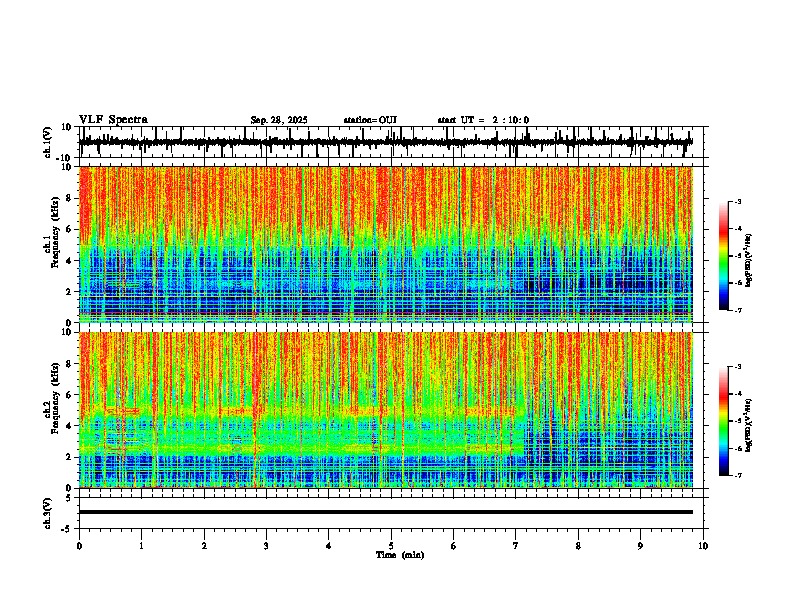Click the ch.1(V) waveform axis label
Viewport: 792px width, 612px height.
click(47, 142)
